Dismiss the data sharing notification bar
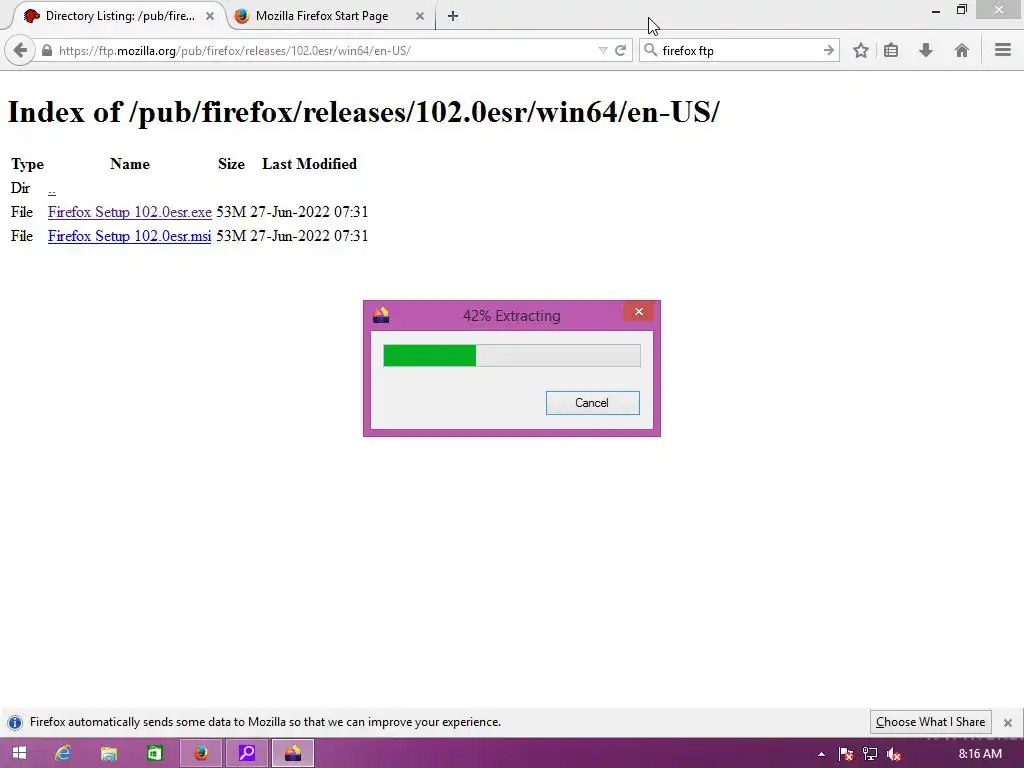The width and height of the screenshot is (1024, 768). point(1008,722)
